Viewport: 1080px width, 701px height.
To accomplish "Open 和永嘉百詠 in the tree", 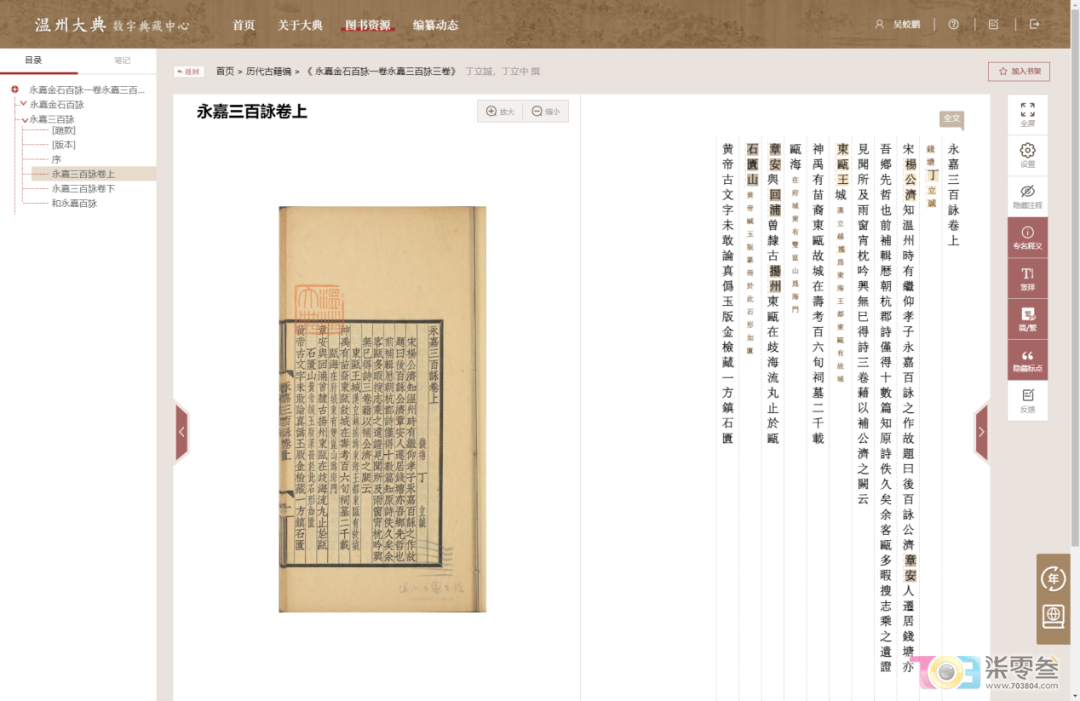I will pyautogui.click(x=74, y=203).
